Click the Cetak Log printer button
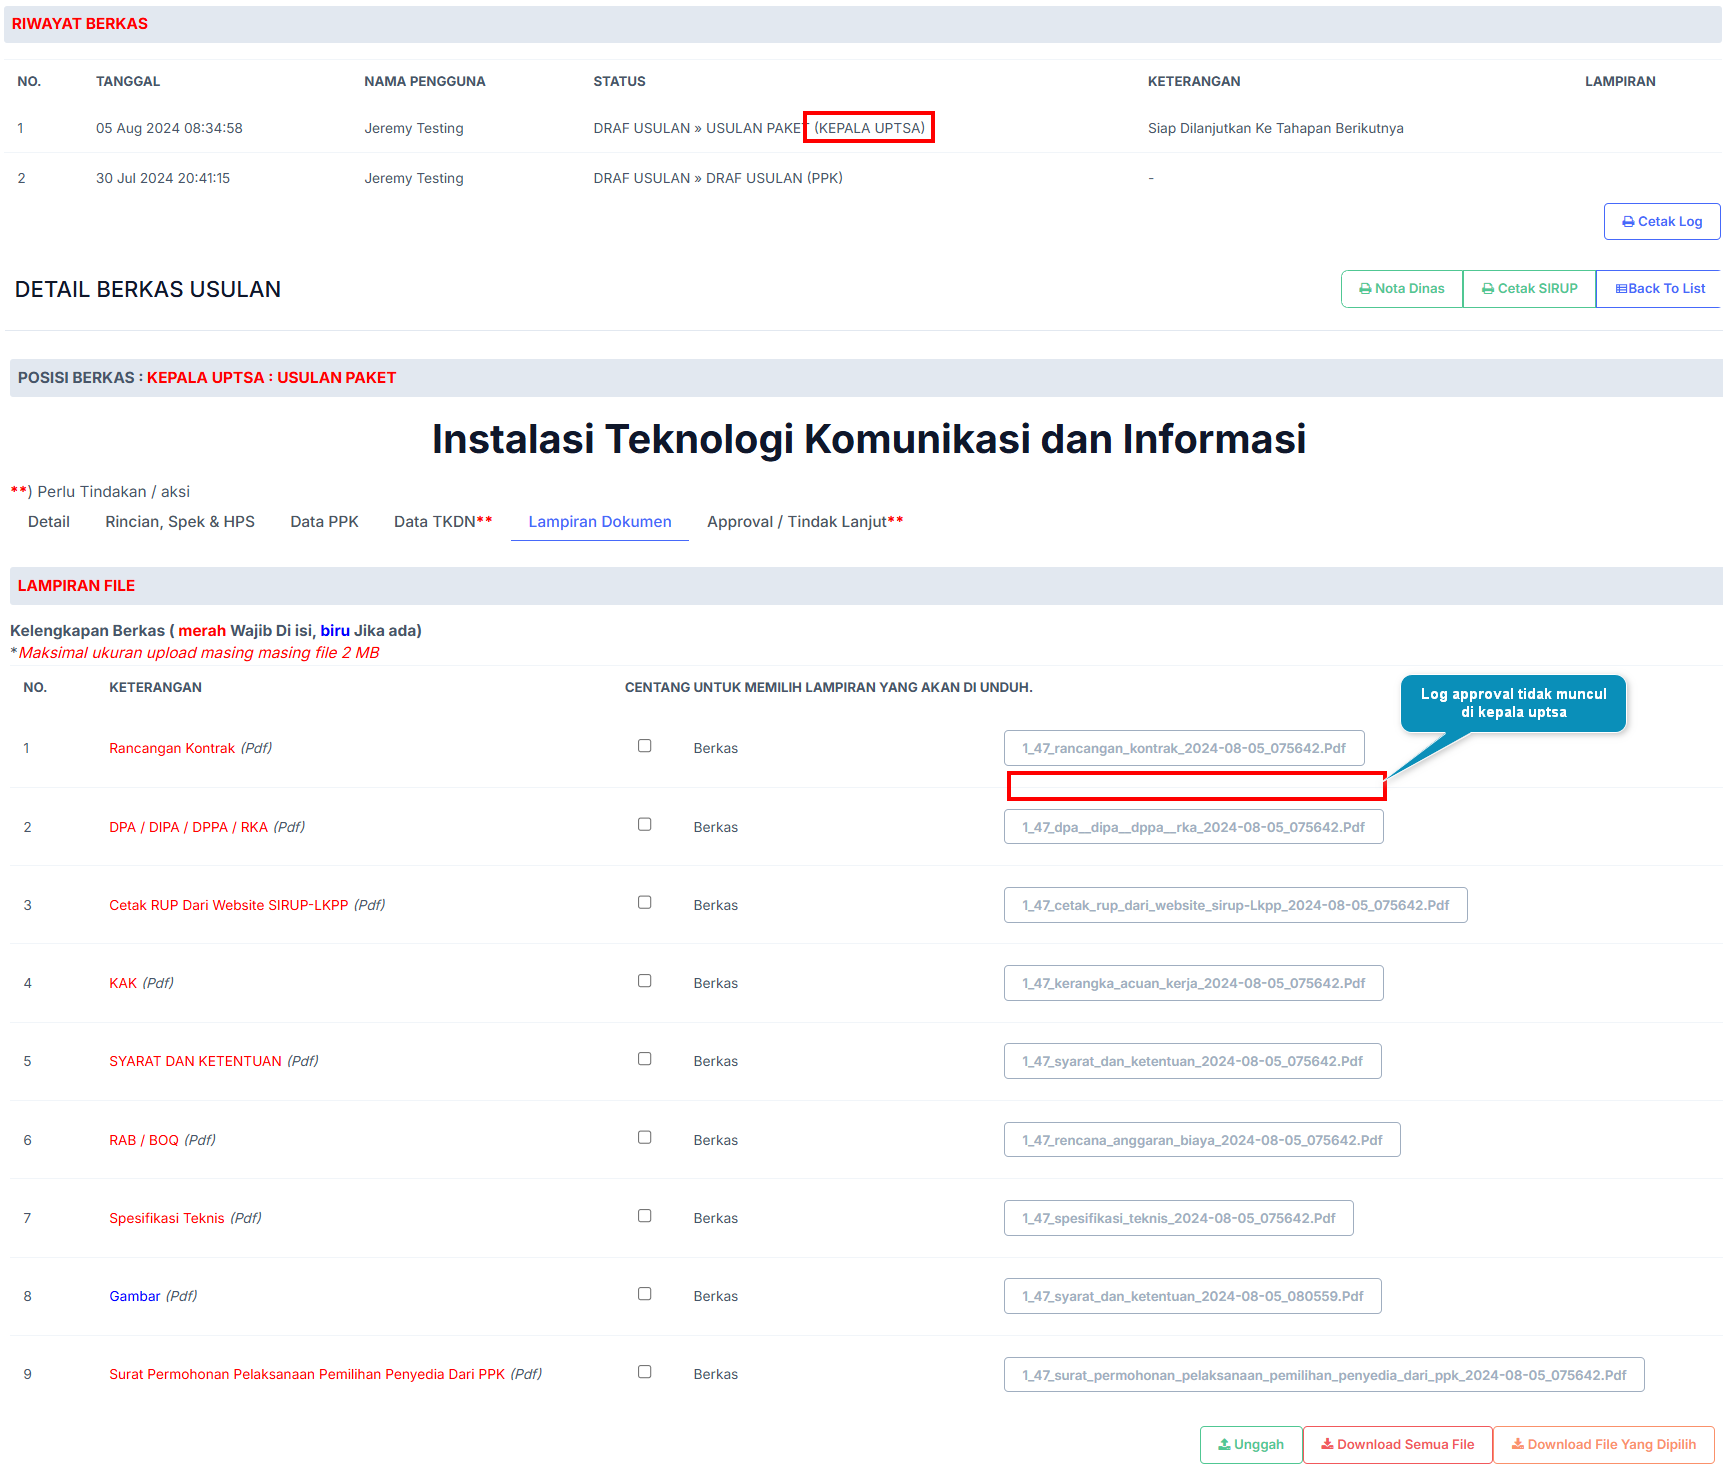 [1661, 222]
